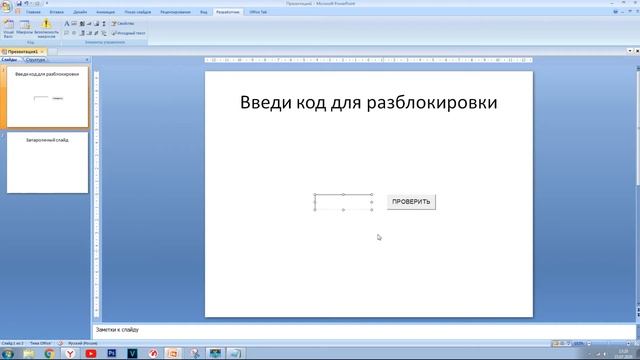Click the Исходный текст button
640x360 pixels.
(x=128, y=33)
